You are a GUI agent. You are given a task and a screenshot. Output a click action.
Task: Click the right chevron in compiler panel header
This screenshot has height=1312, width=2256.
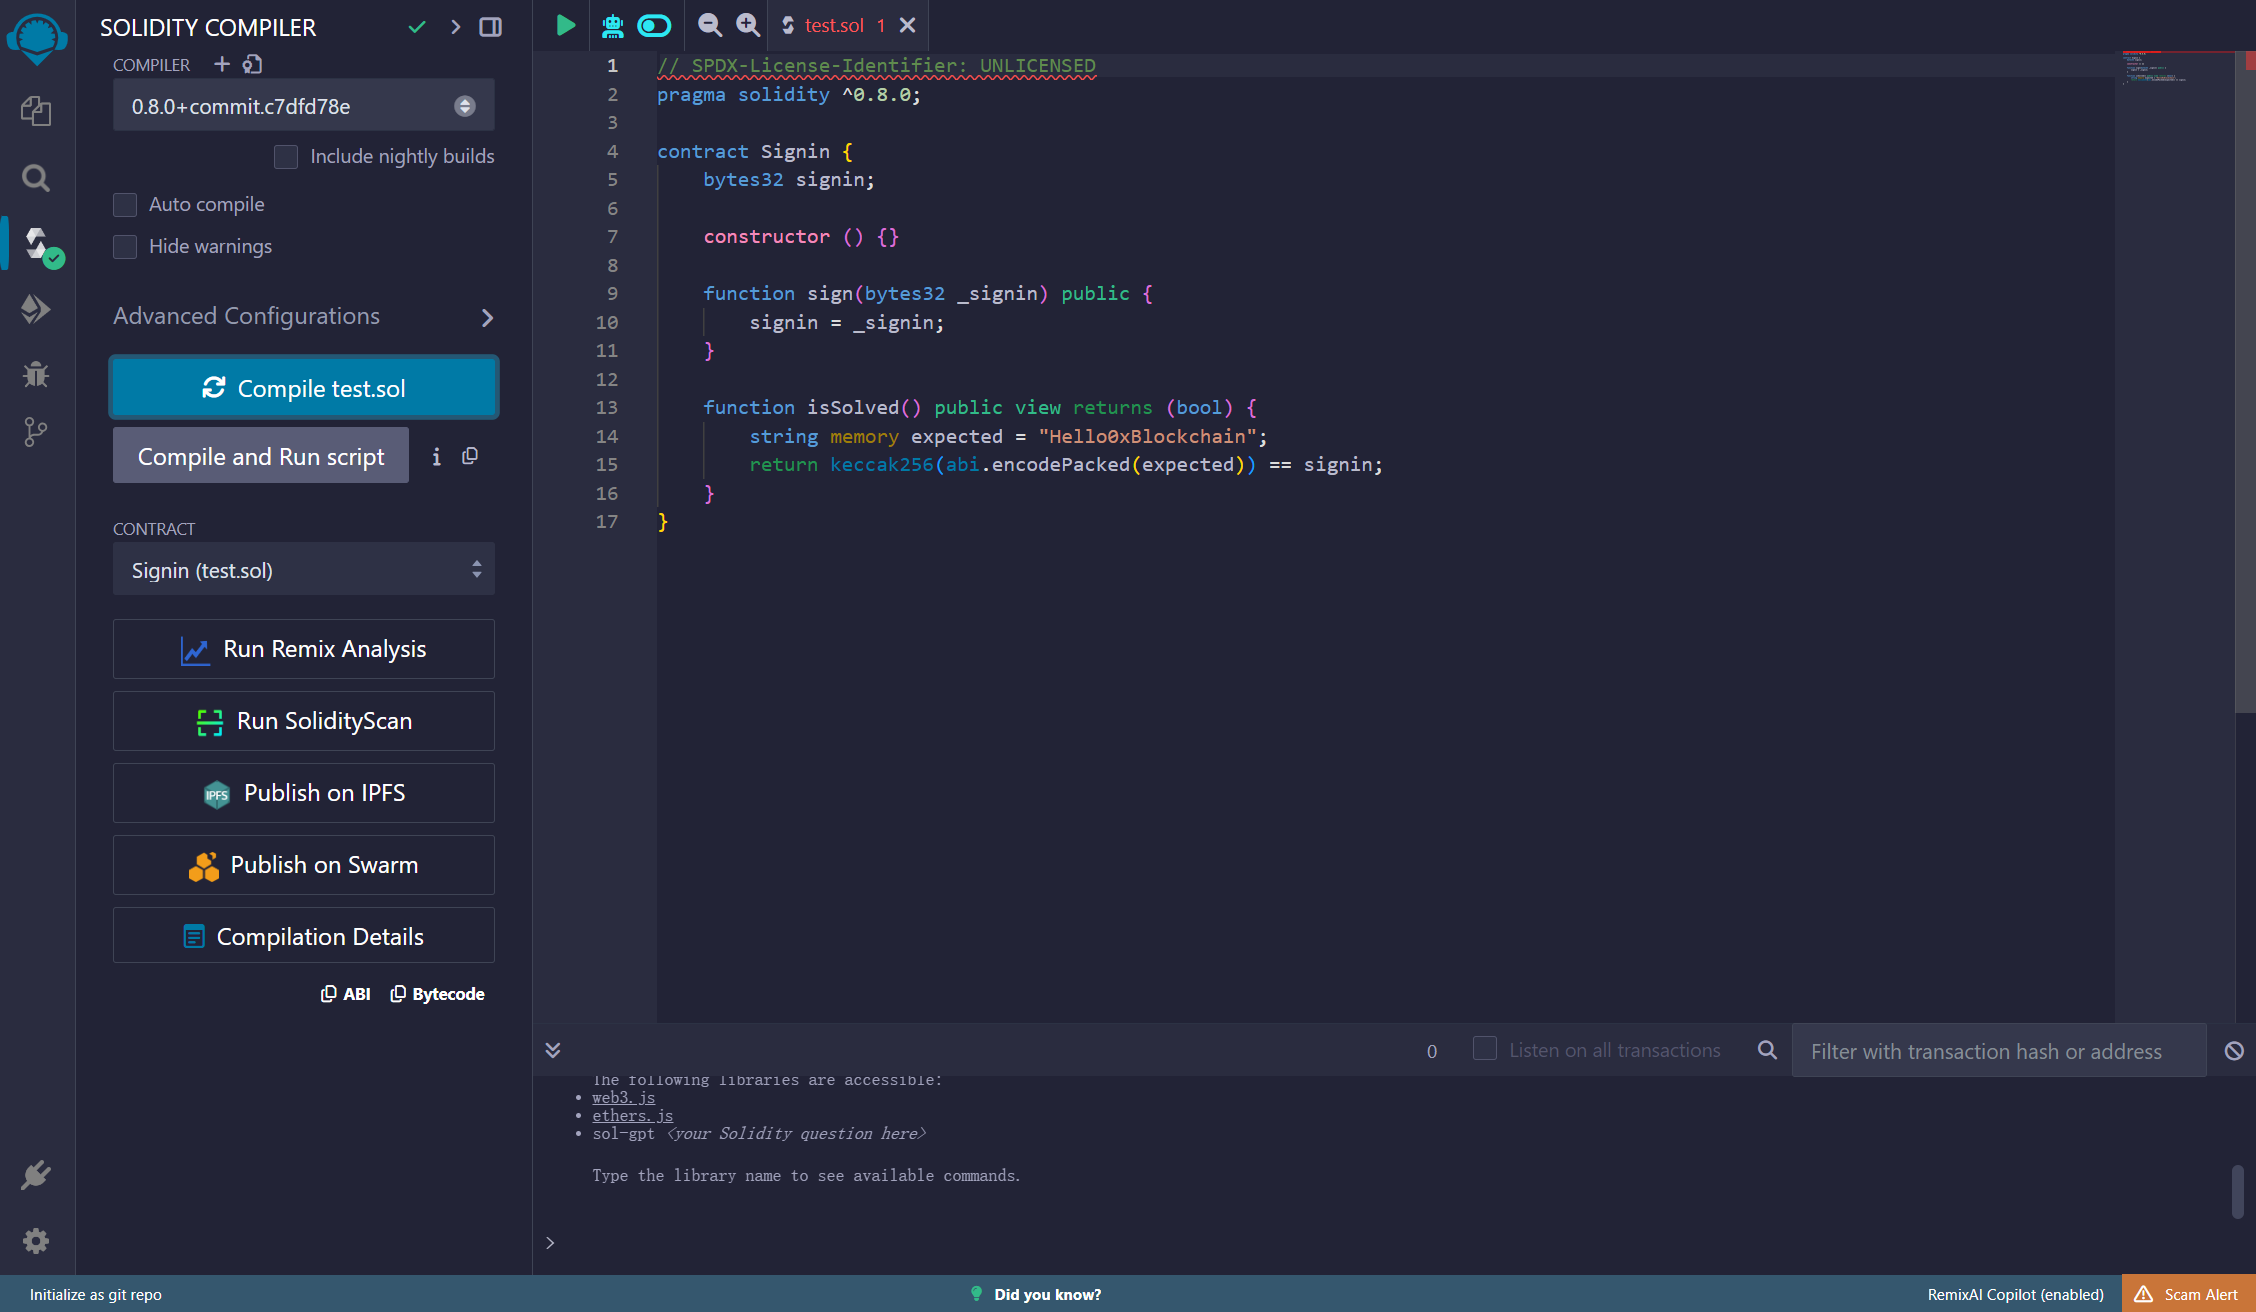455,27
